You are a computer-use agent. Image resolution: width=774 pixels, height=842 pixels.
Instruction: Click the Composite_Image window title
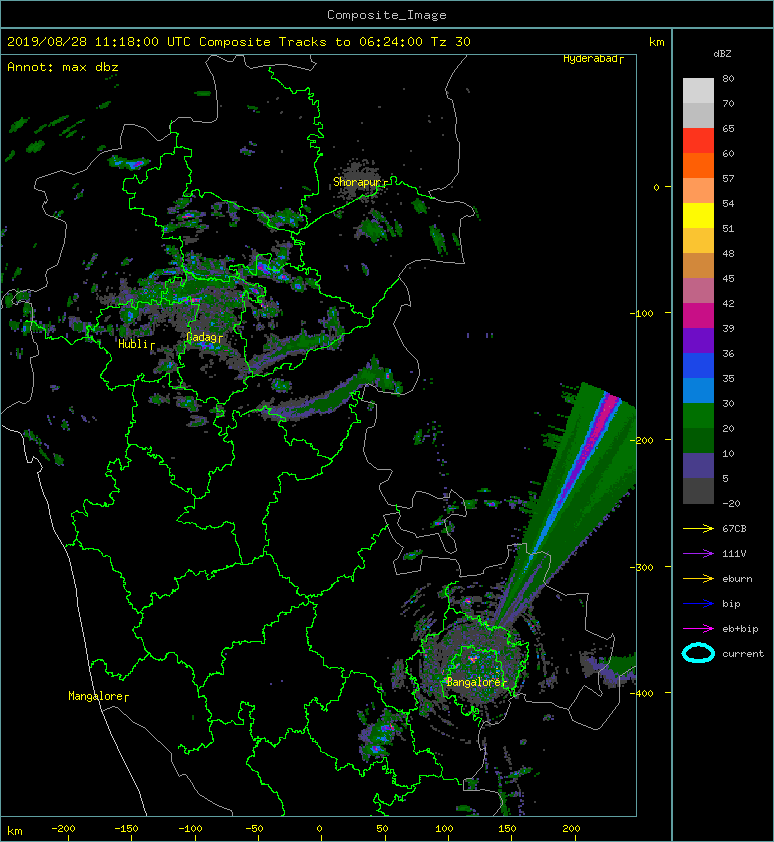click(387, 15)
